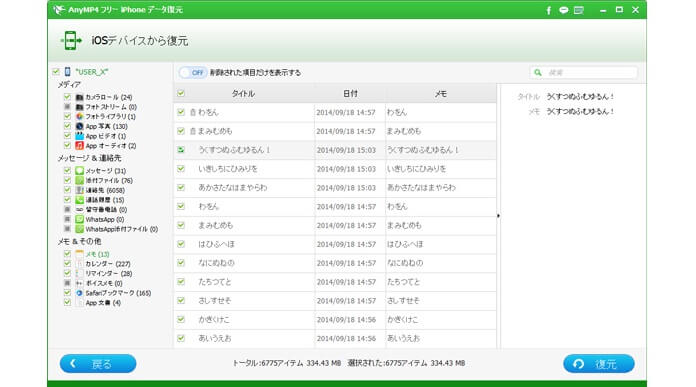Uncheck the カレンダー (227) checkbox
This screenshot has width=696, height=387.
tap(67, 264)
